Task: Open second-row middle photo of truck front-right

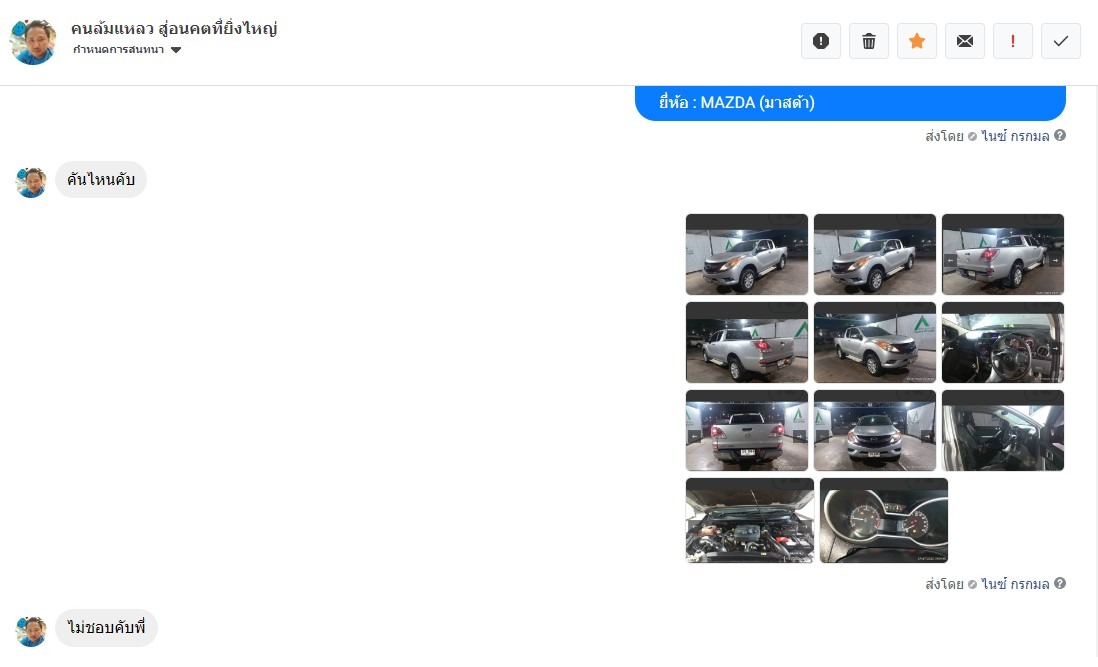Action: pyautogui.click(x=875, y=342)
